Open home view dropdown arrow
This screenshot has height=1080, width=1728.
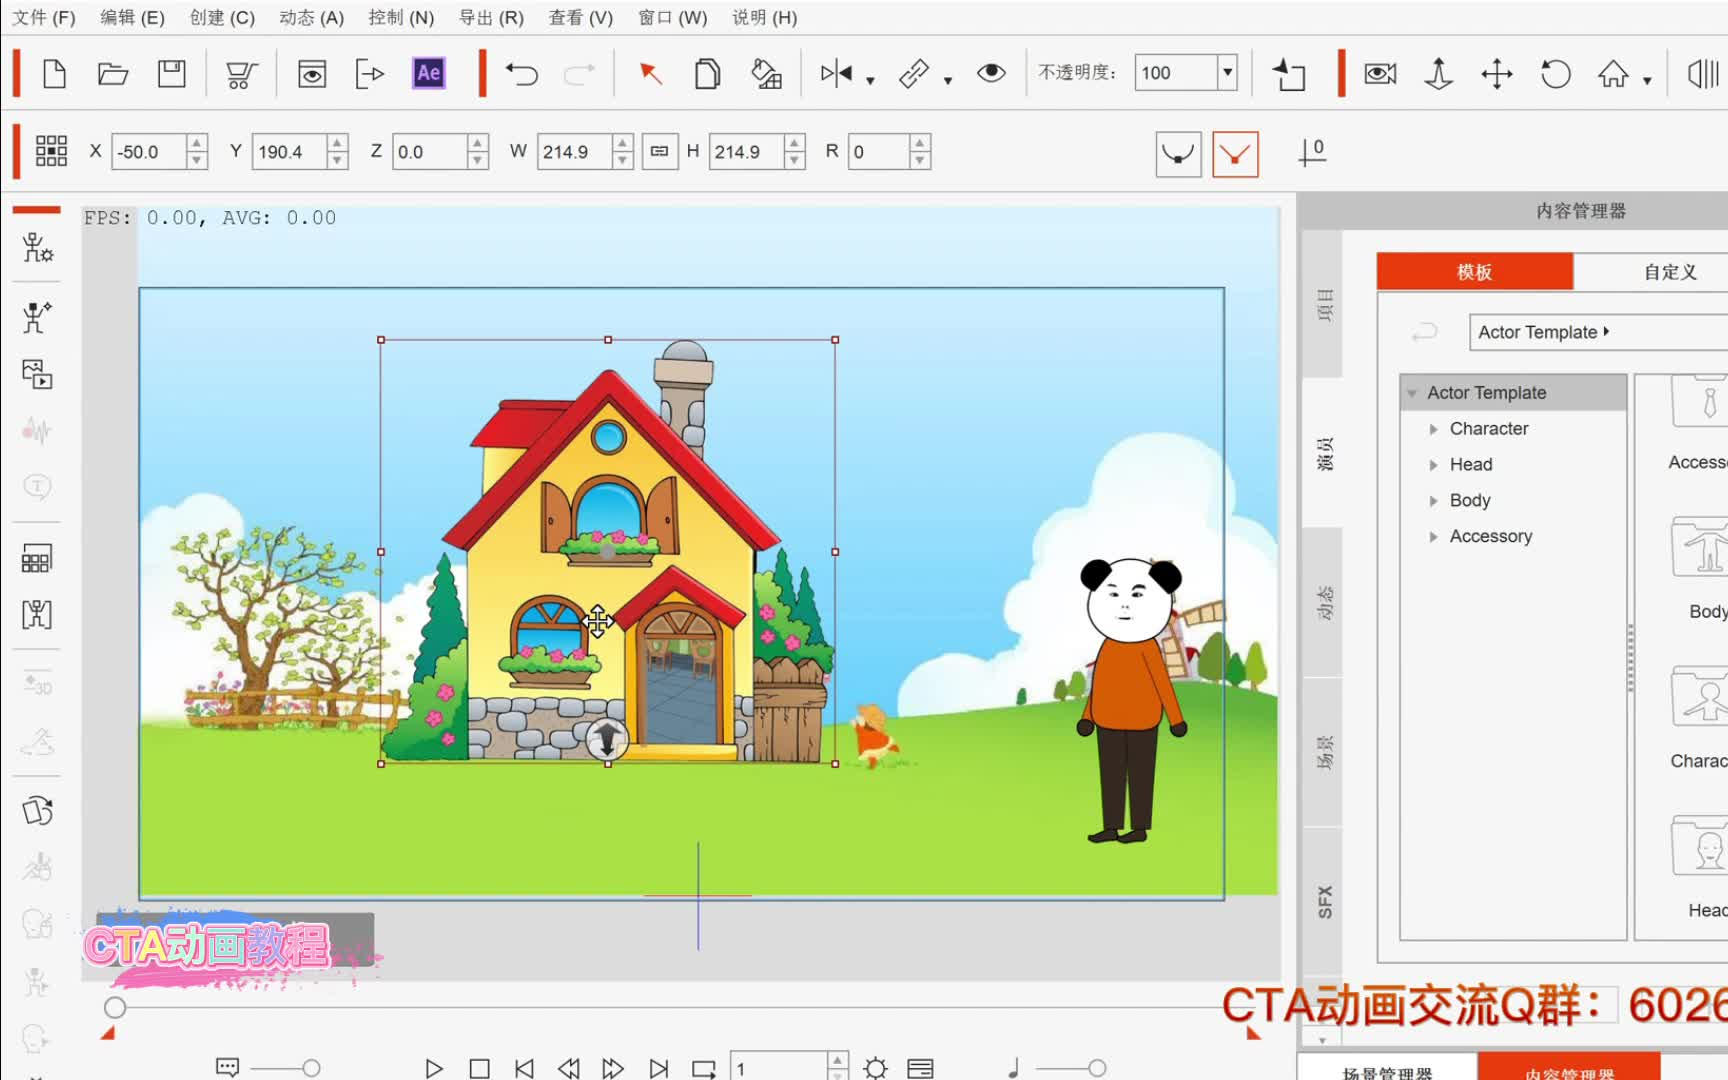[x=1647, y=80]
